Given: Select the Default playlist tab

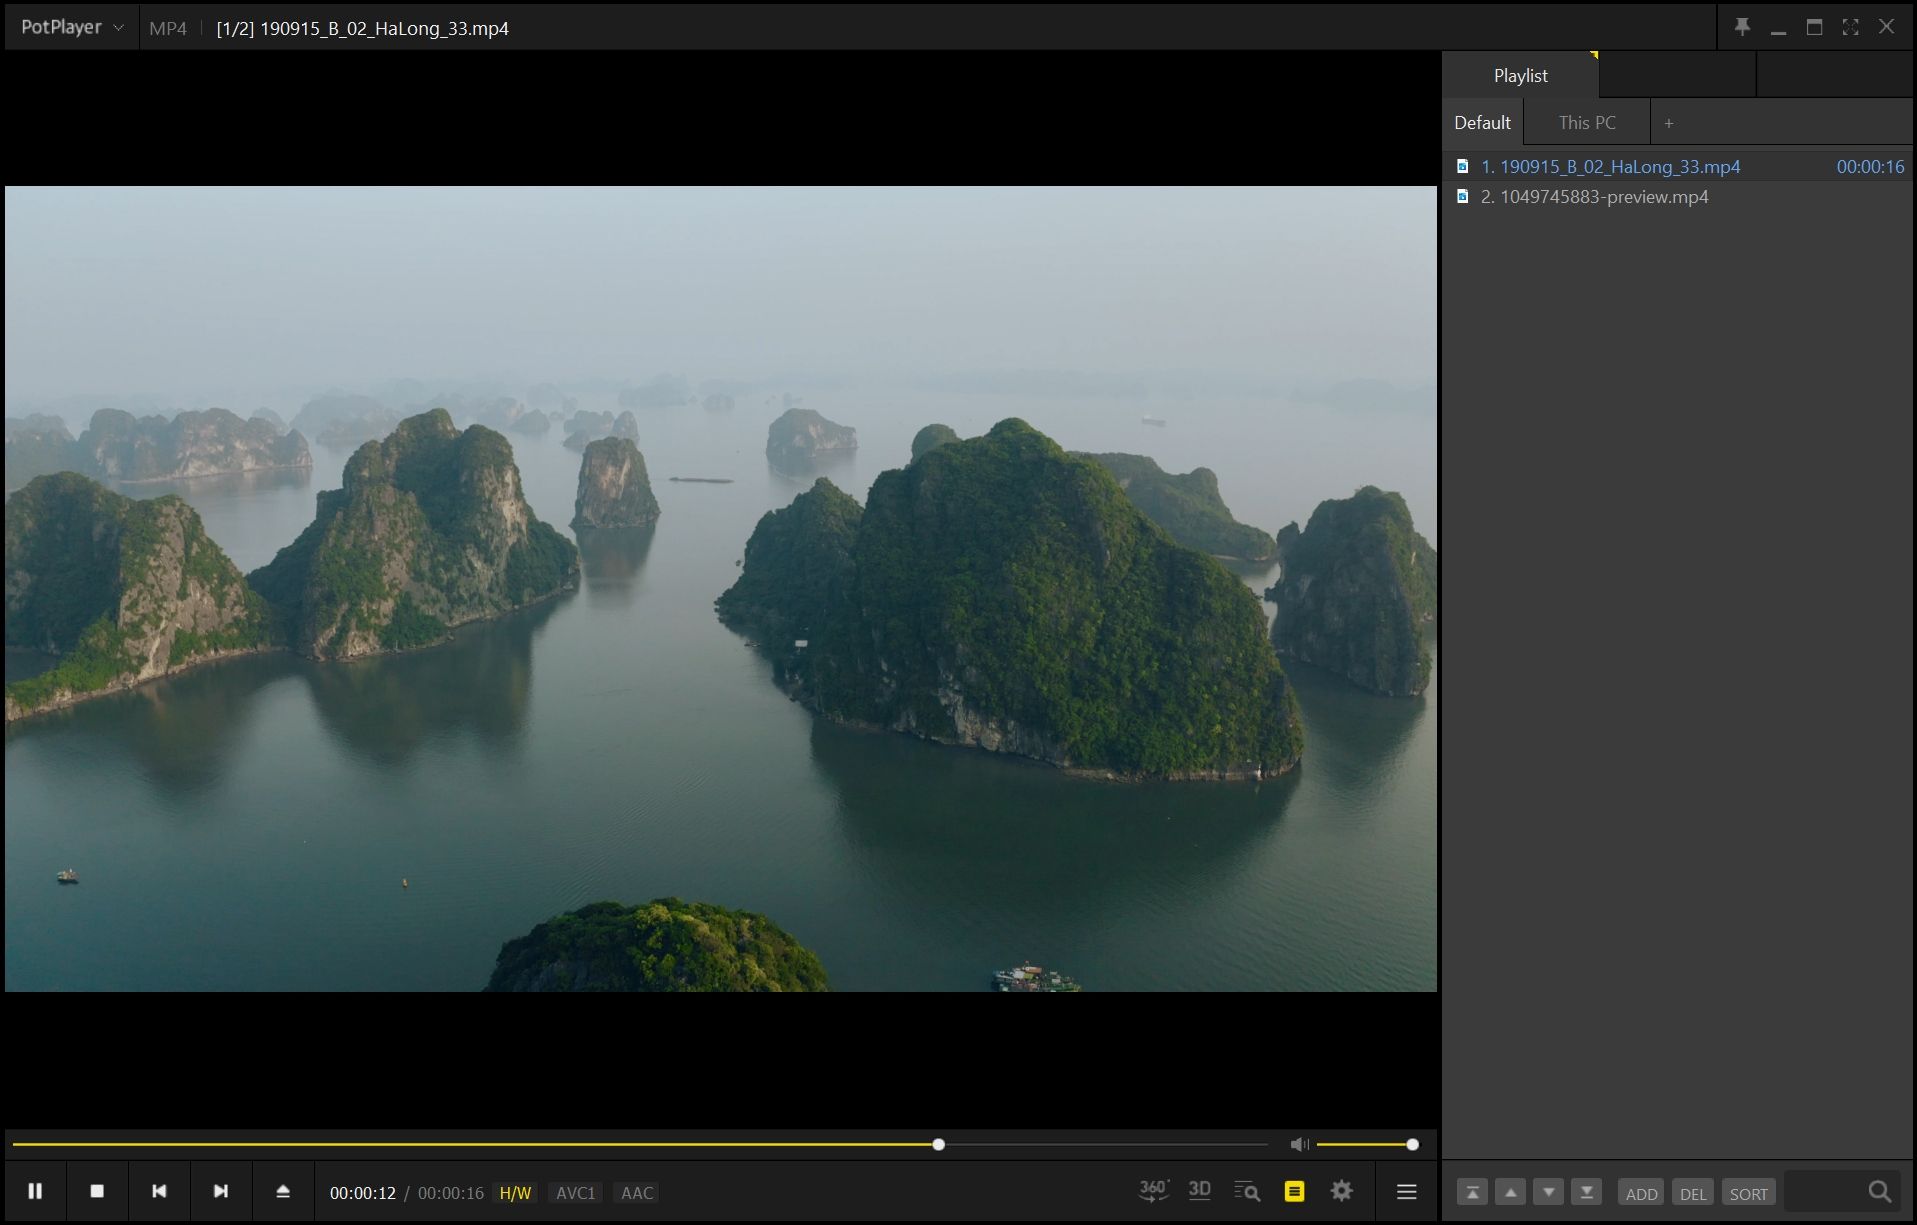Looking at the screenshot, I should [1482, 123].
